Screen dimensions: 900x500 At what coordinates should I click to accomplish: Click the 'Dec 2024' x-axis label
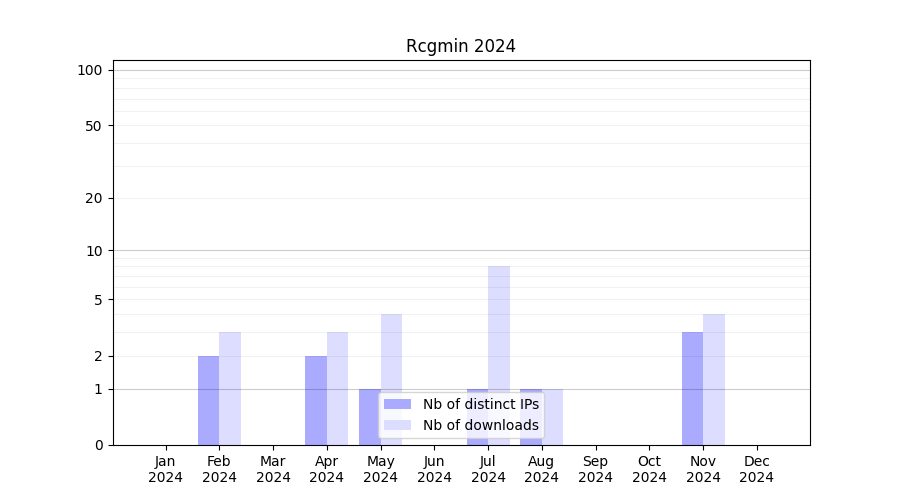[757, 469]
